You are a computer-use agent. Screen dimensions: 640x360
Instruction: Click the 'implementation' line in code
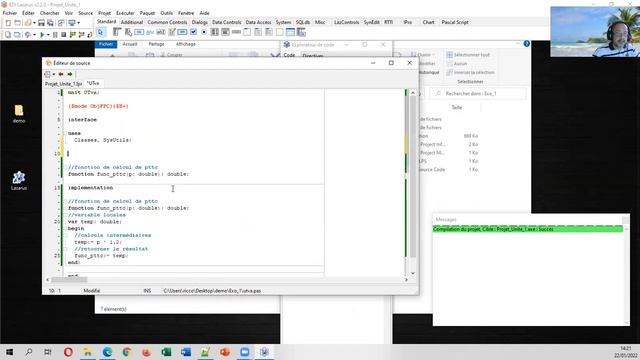pos(91,188)
